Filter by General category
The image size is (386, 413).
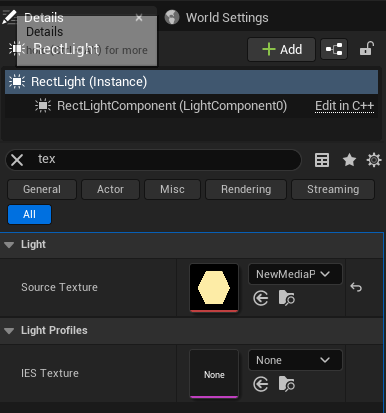click(x=42, y=189)
